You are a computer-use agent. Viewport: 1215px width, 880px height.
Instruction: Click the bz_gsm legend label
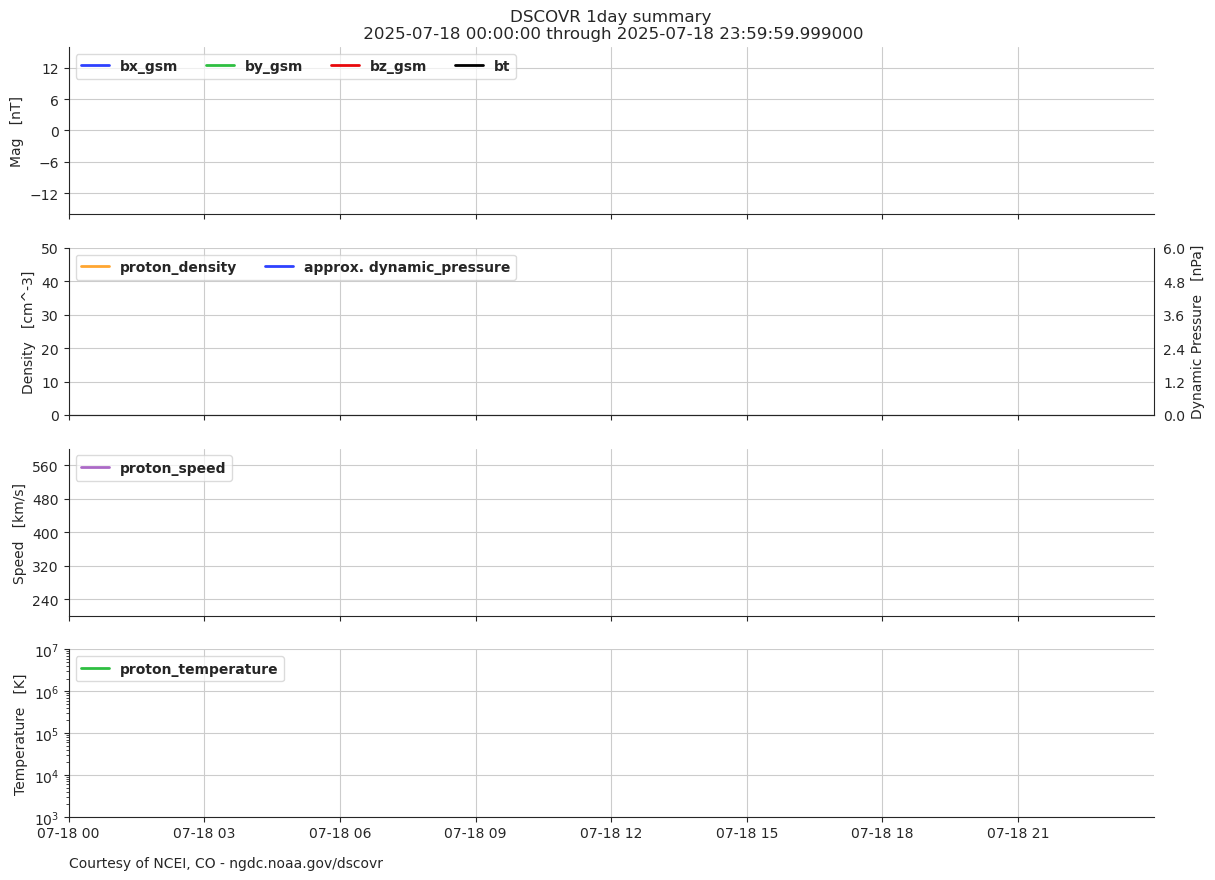[398, 67]
